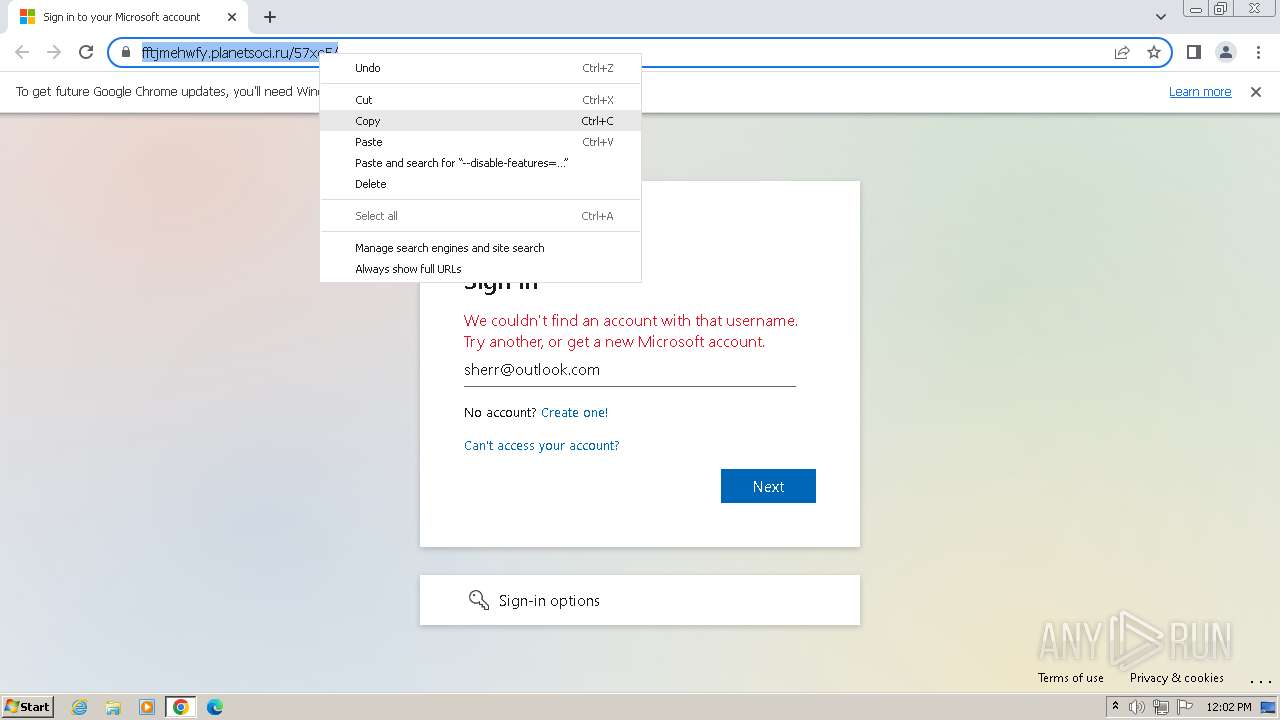Show hidden tray icons arrow
This screenshot has width=1280, height=720.
pyautogui.click(x=1115, y=707)
